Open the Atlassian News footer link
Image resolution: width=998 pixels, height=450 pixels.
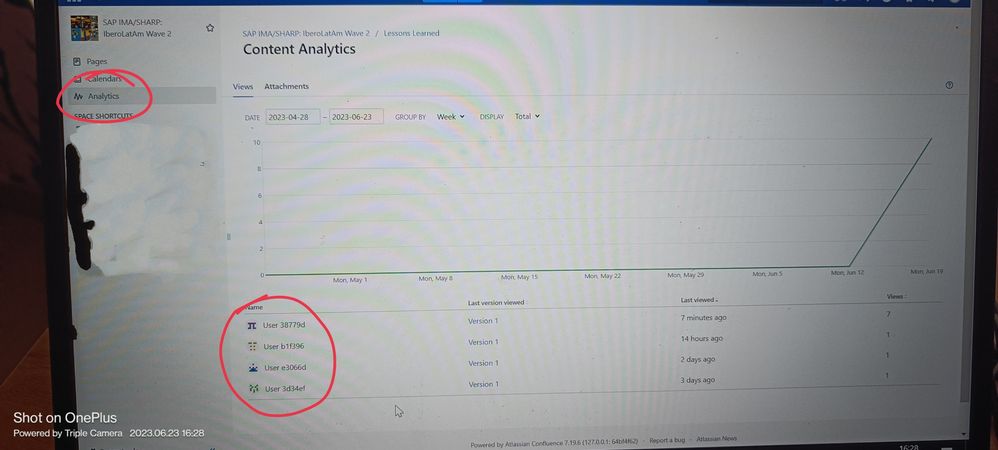pyautogui.click(x=717, y=439)
